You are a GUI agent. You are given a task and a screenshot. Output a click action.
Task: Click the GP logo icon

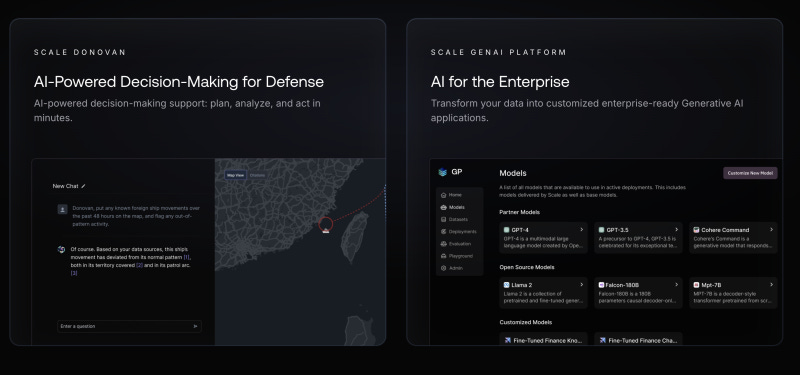pyautogui.click(x=442, y=172)
